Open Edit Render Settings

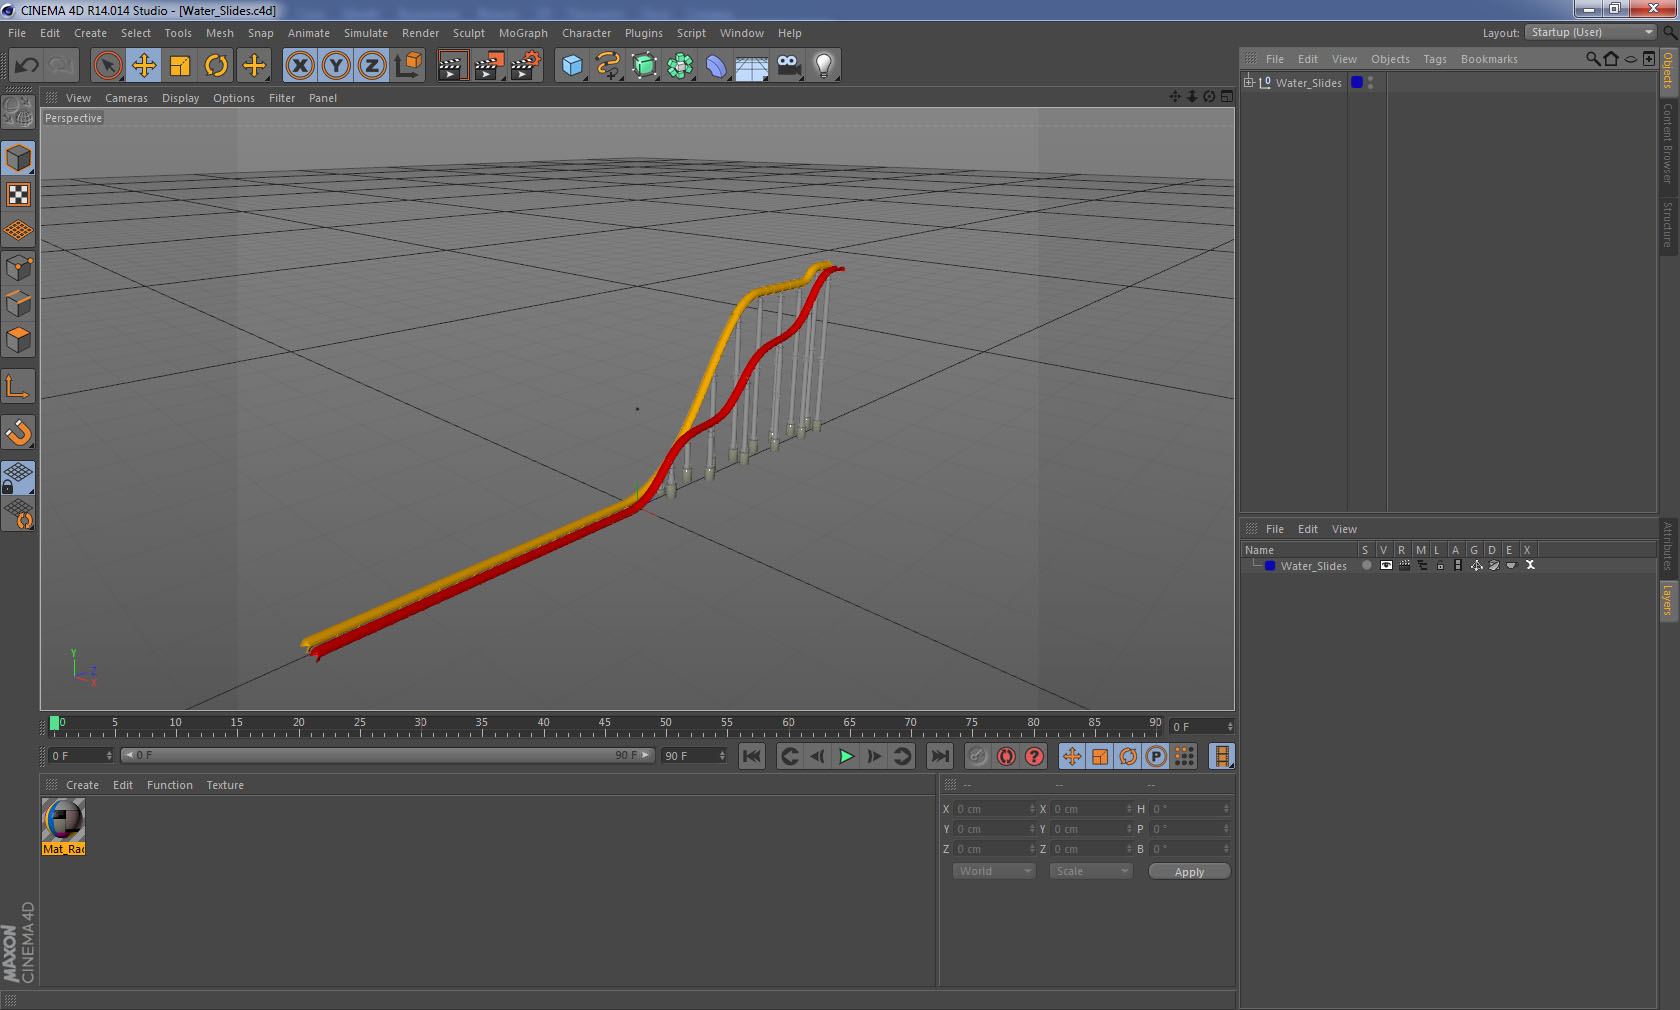point(525,66)
